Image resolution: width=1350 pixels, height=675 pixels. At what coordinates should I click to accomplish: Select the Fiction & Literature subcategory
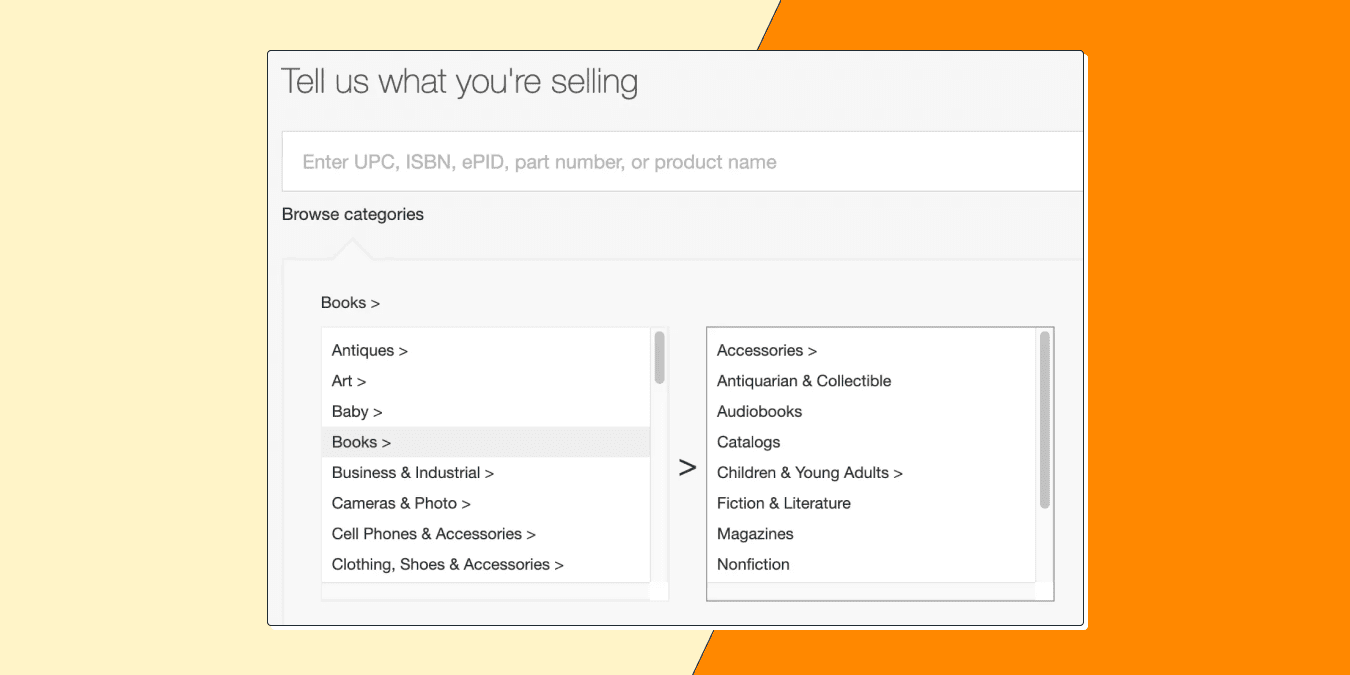click(x=783, y=503)
